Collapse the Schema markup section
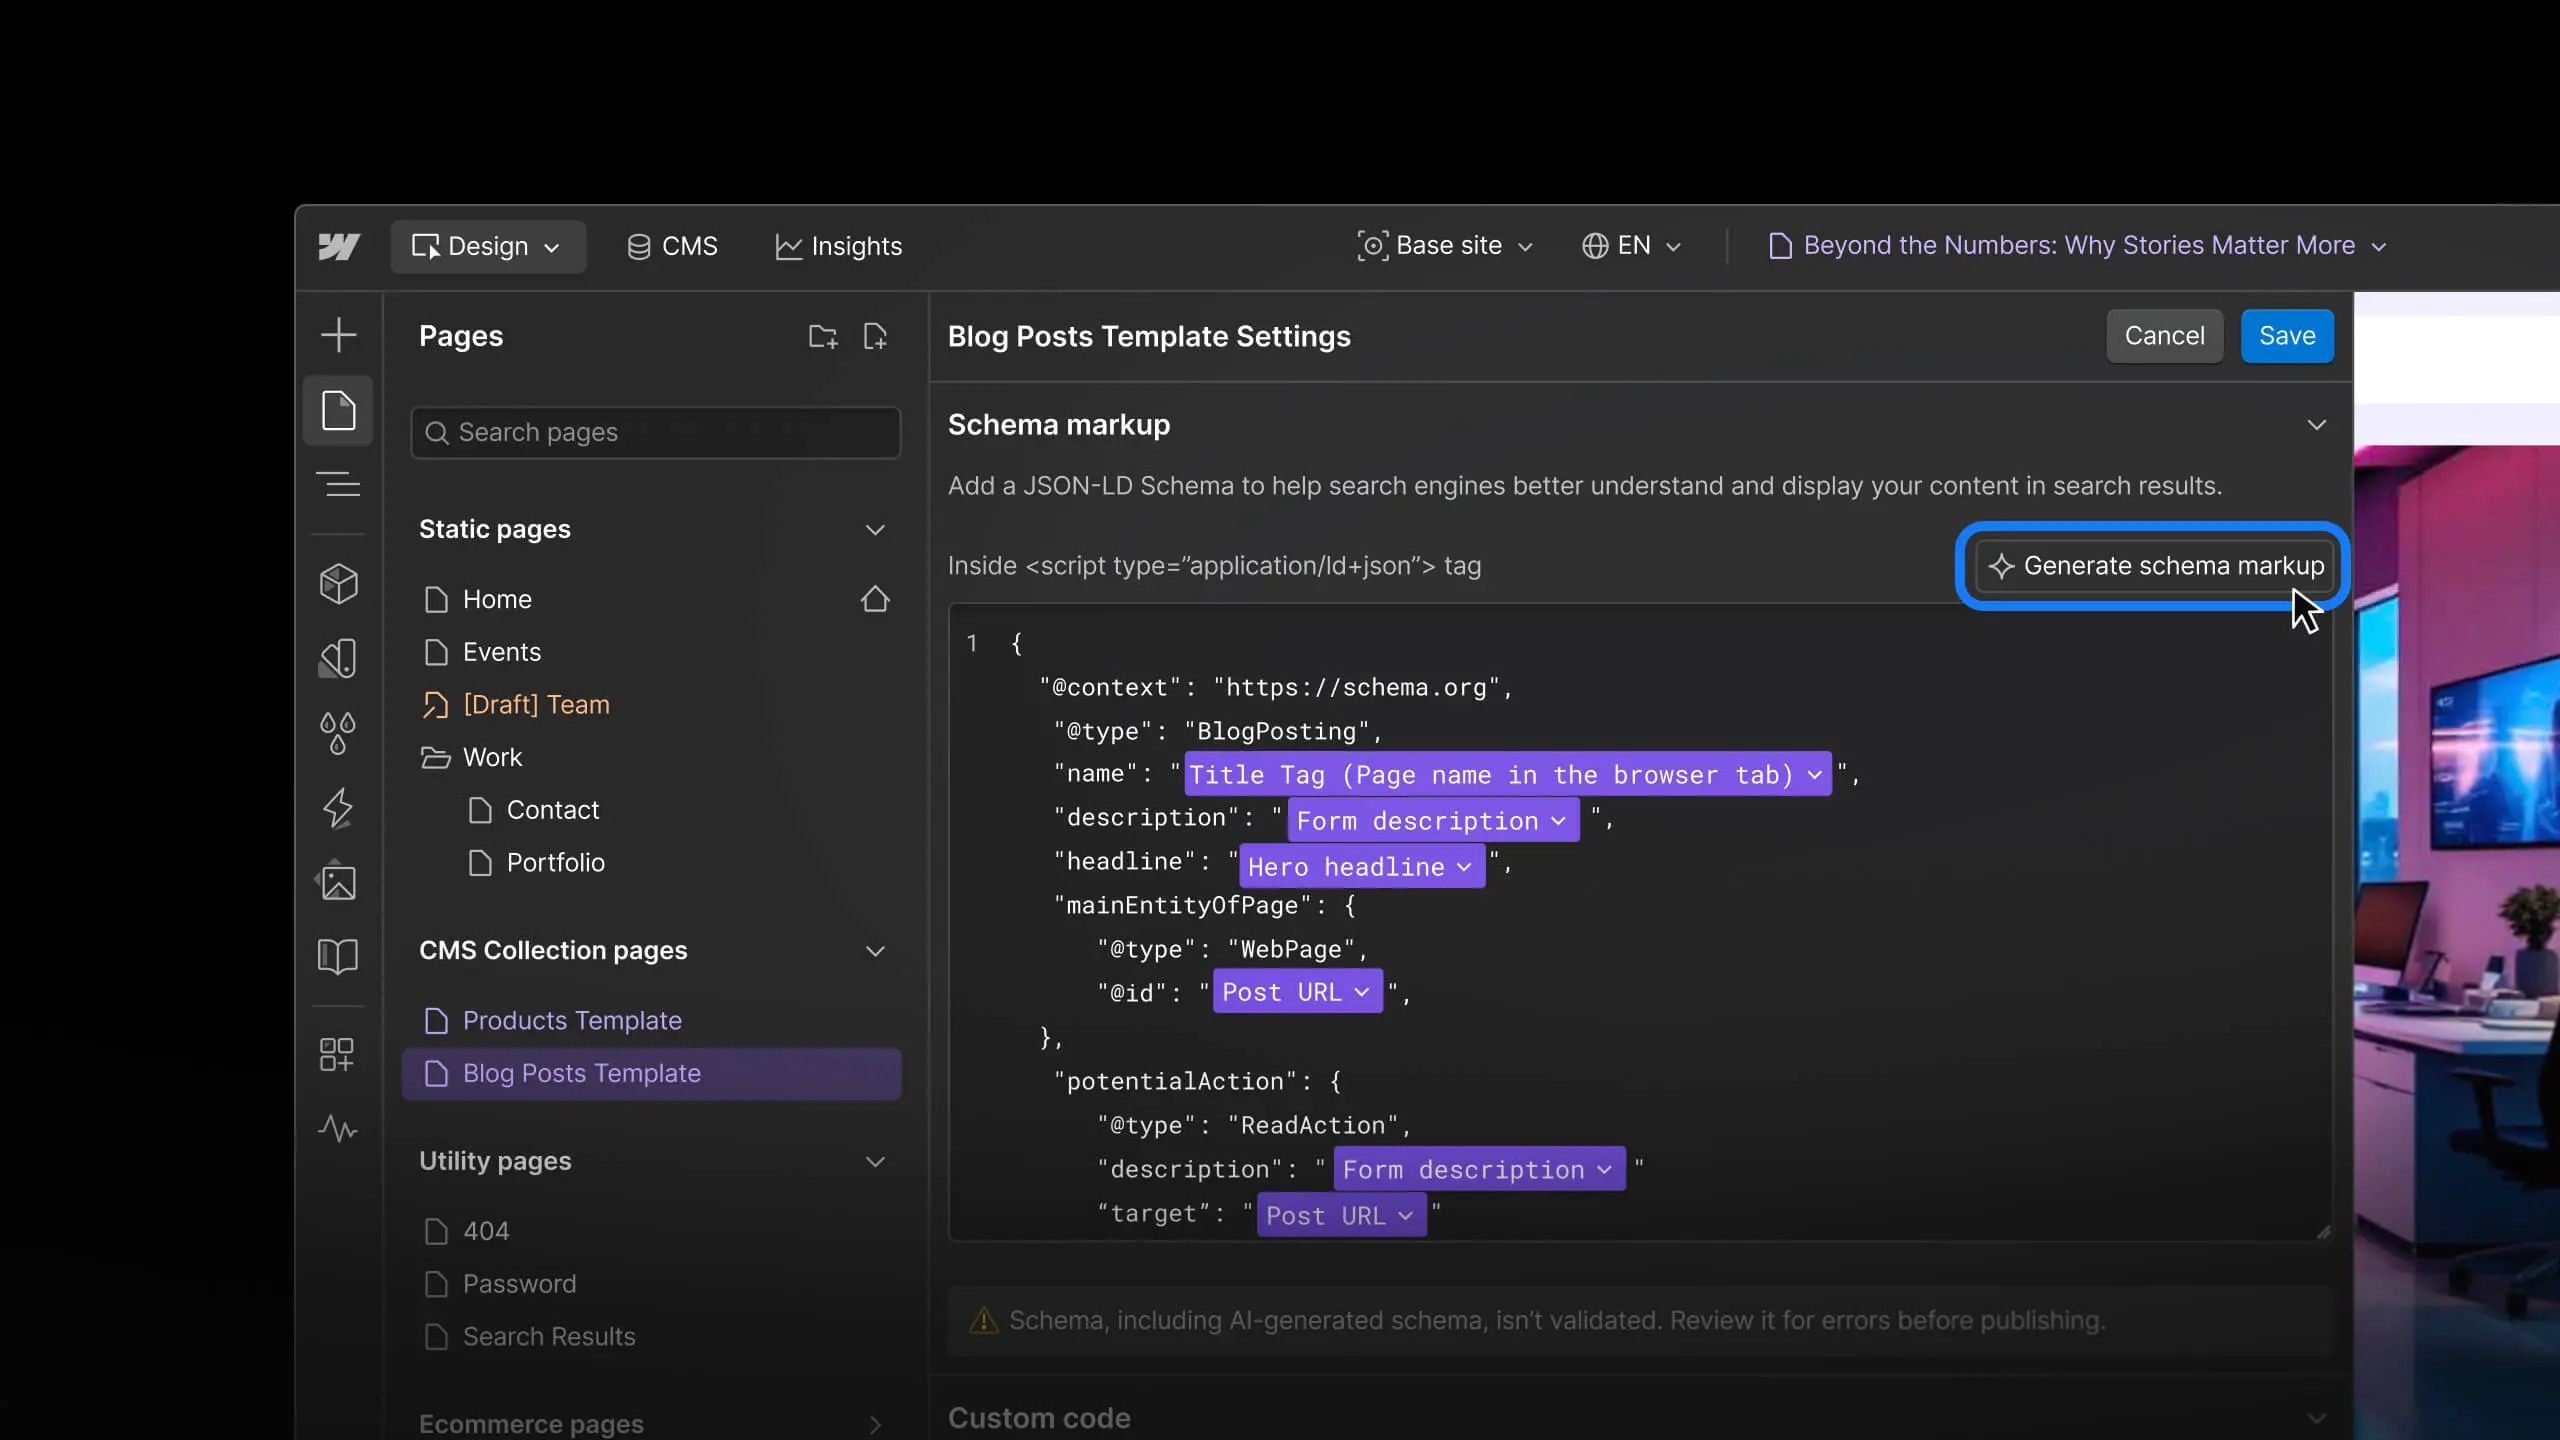The width and height of the screenshot is (2560, 1440). coord(2318,425)
